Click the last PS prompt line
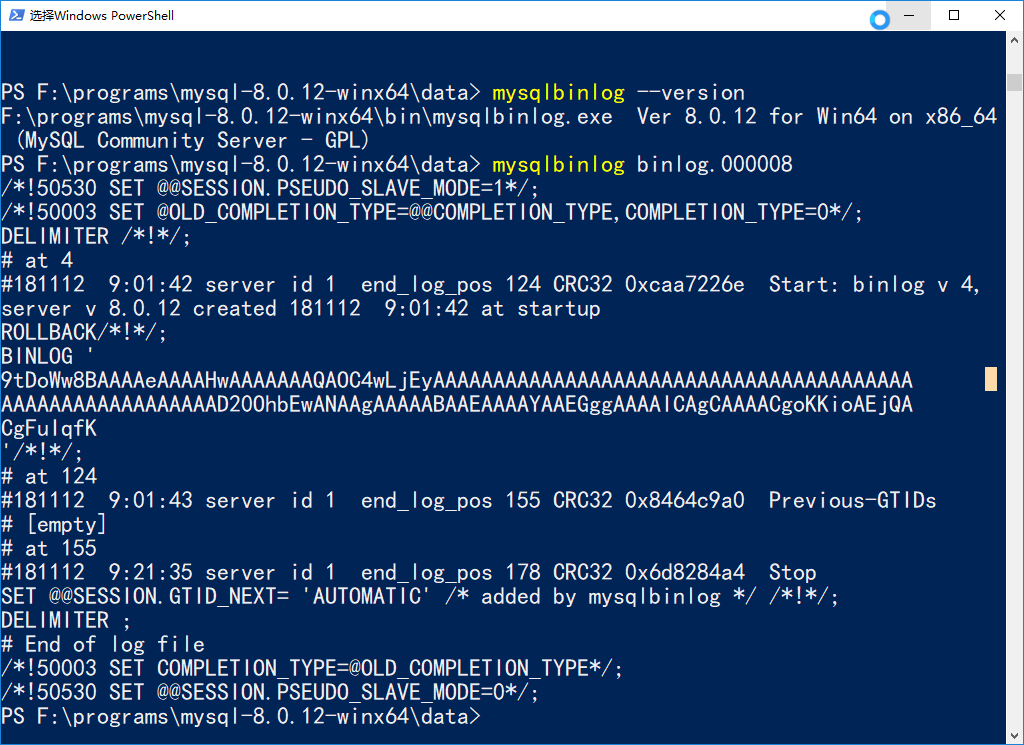 point(240,717)
